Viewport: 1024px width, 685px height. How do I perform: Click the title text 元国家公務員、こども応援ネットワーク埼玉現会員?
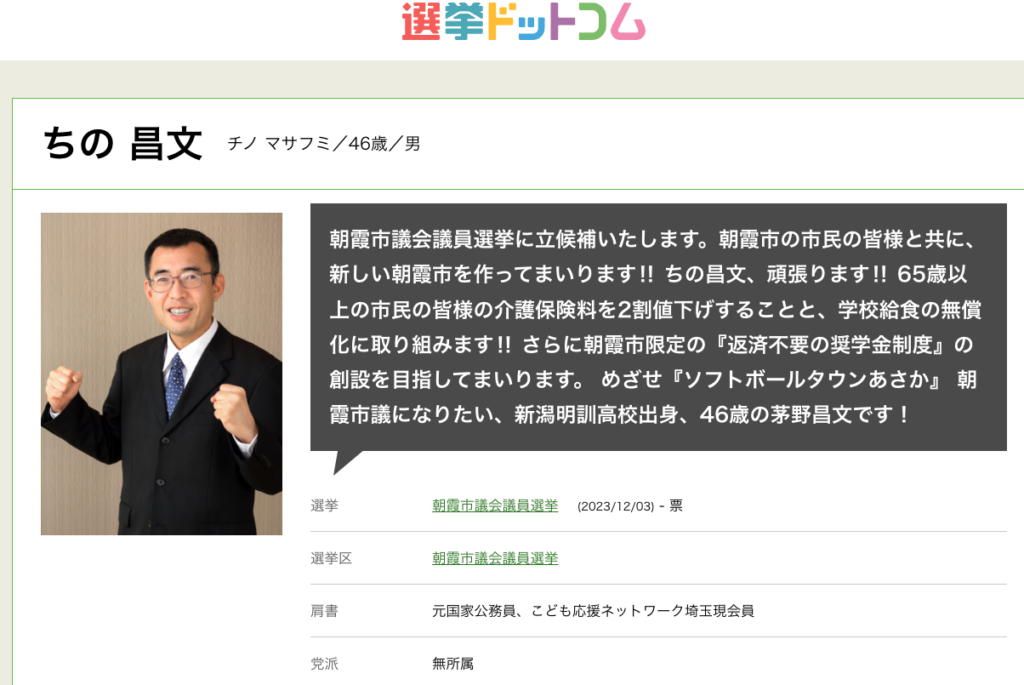[593, 611]
